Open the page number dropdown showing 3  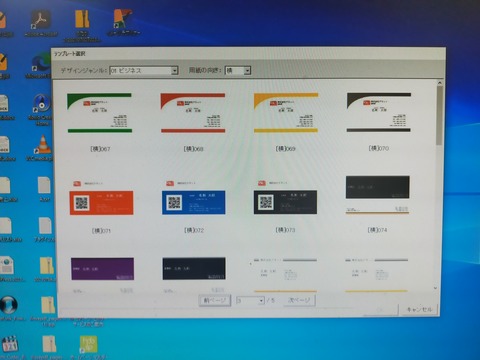coord(250,300)
